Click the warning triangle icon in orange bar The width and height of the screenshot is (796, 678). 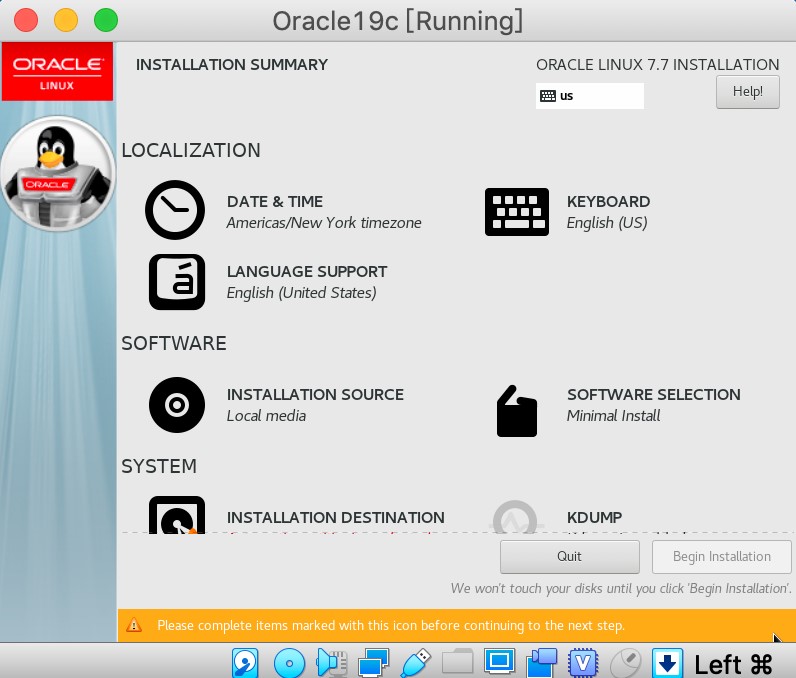[x=134, y=625]
